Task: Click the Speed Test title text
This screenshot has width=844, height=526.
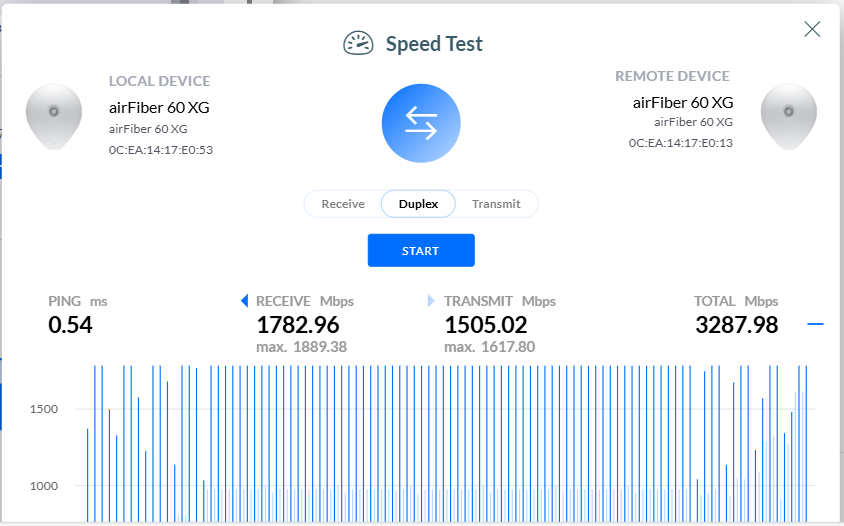Action: pyautogui.click(x=434, y=44)
